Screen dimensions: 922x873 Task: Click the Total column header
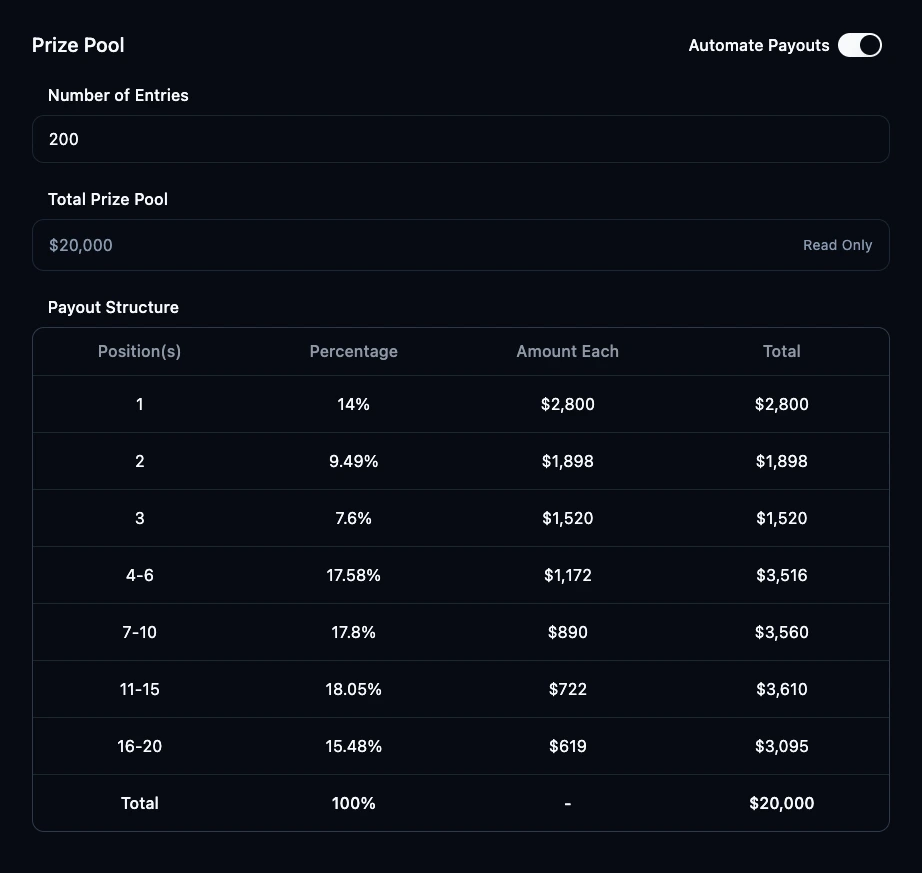pos(781,351)
